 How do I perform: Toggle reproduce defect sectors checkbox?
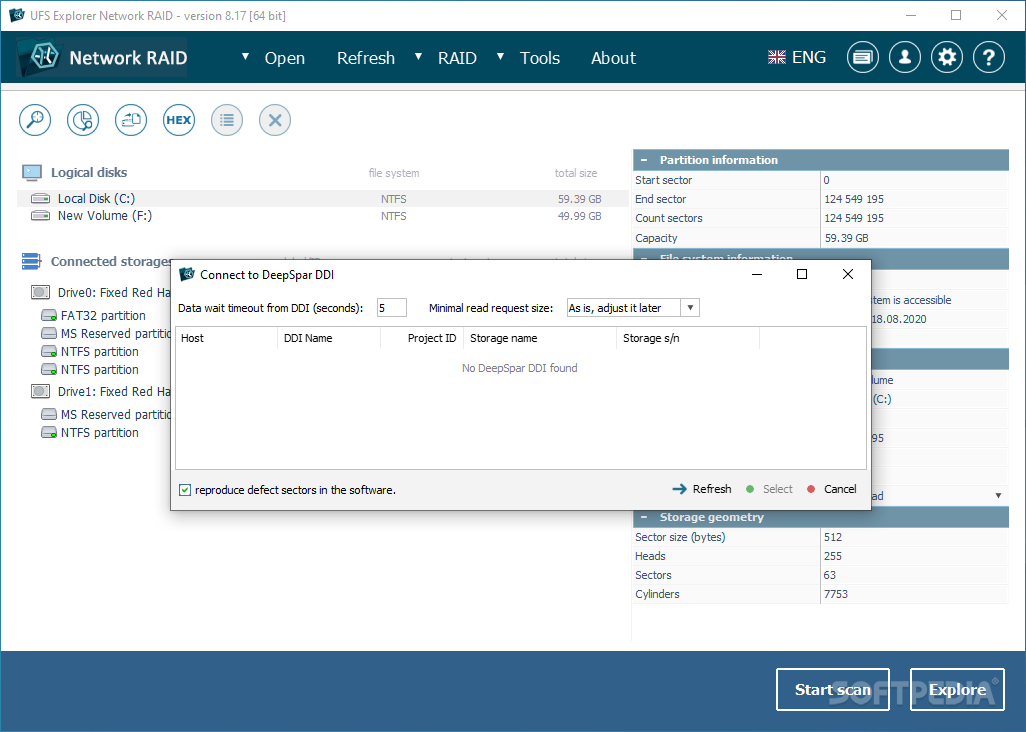pyautogui.click(x=185, y=490)
